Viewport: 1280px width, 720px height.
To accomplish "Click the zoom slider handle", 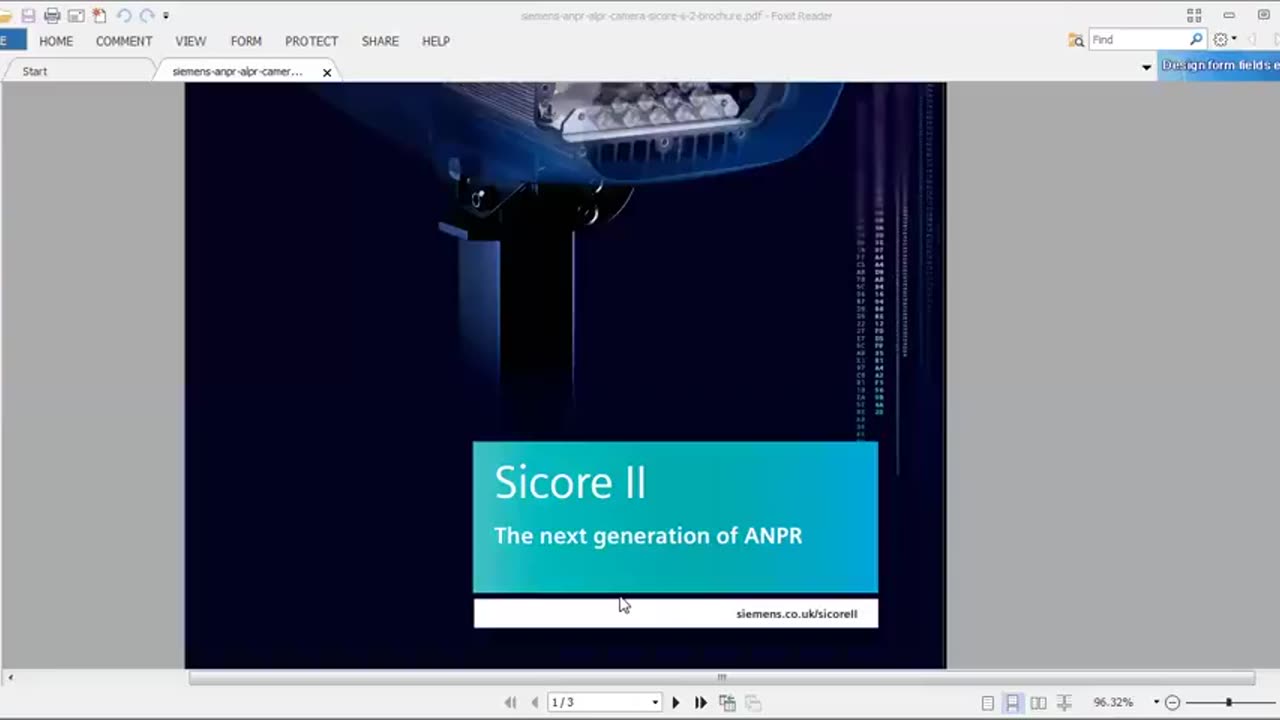I will 1229,703.
